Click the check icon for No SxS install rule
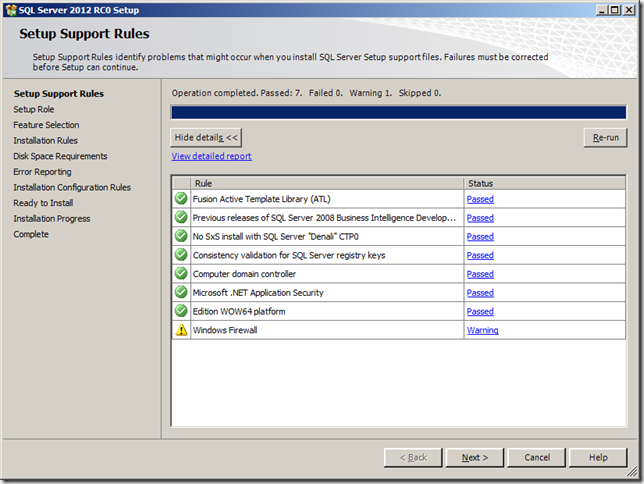The image size is (644, 484). click(x=181, y=236)
